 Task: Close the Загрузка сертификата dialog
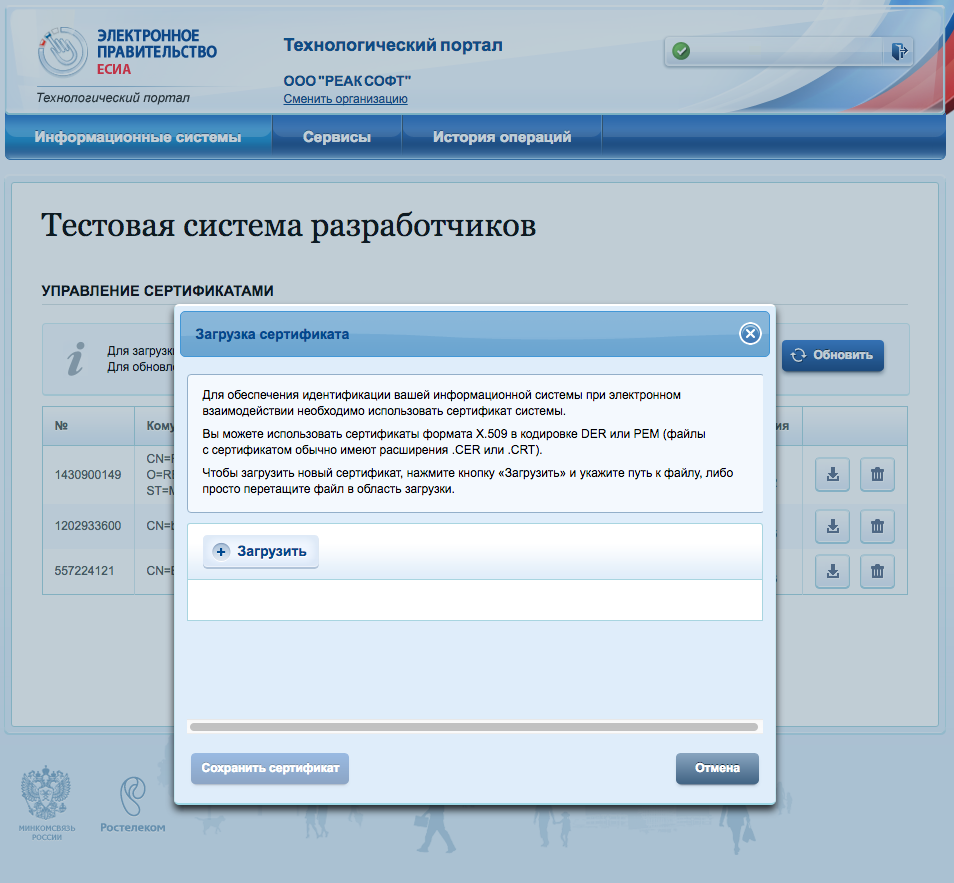coord(750,334)
